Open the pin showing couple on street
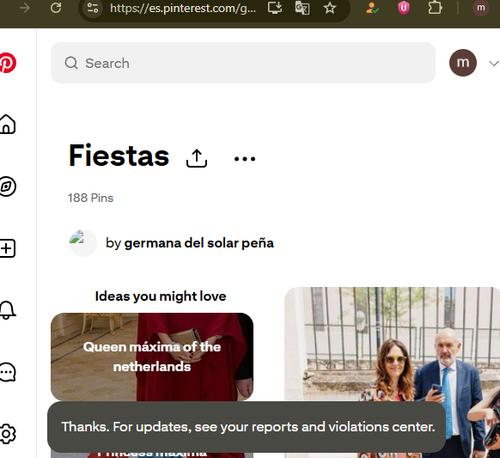Image resolution: width=500 pixels, height=458 pixels. coord(392,372)
